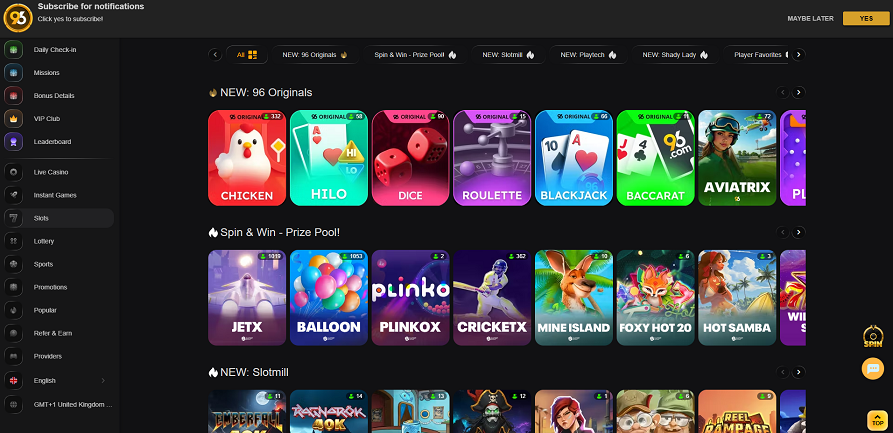The width and height of the screenshot is (893, 433).
Task: Open the PlinkoX game thumbnail
Action: tap(411, 298)
